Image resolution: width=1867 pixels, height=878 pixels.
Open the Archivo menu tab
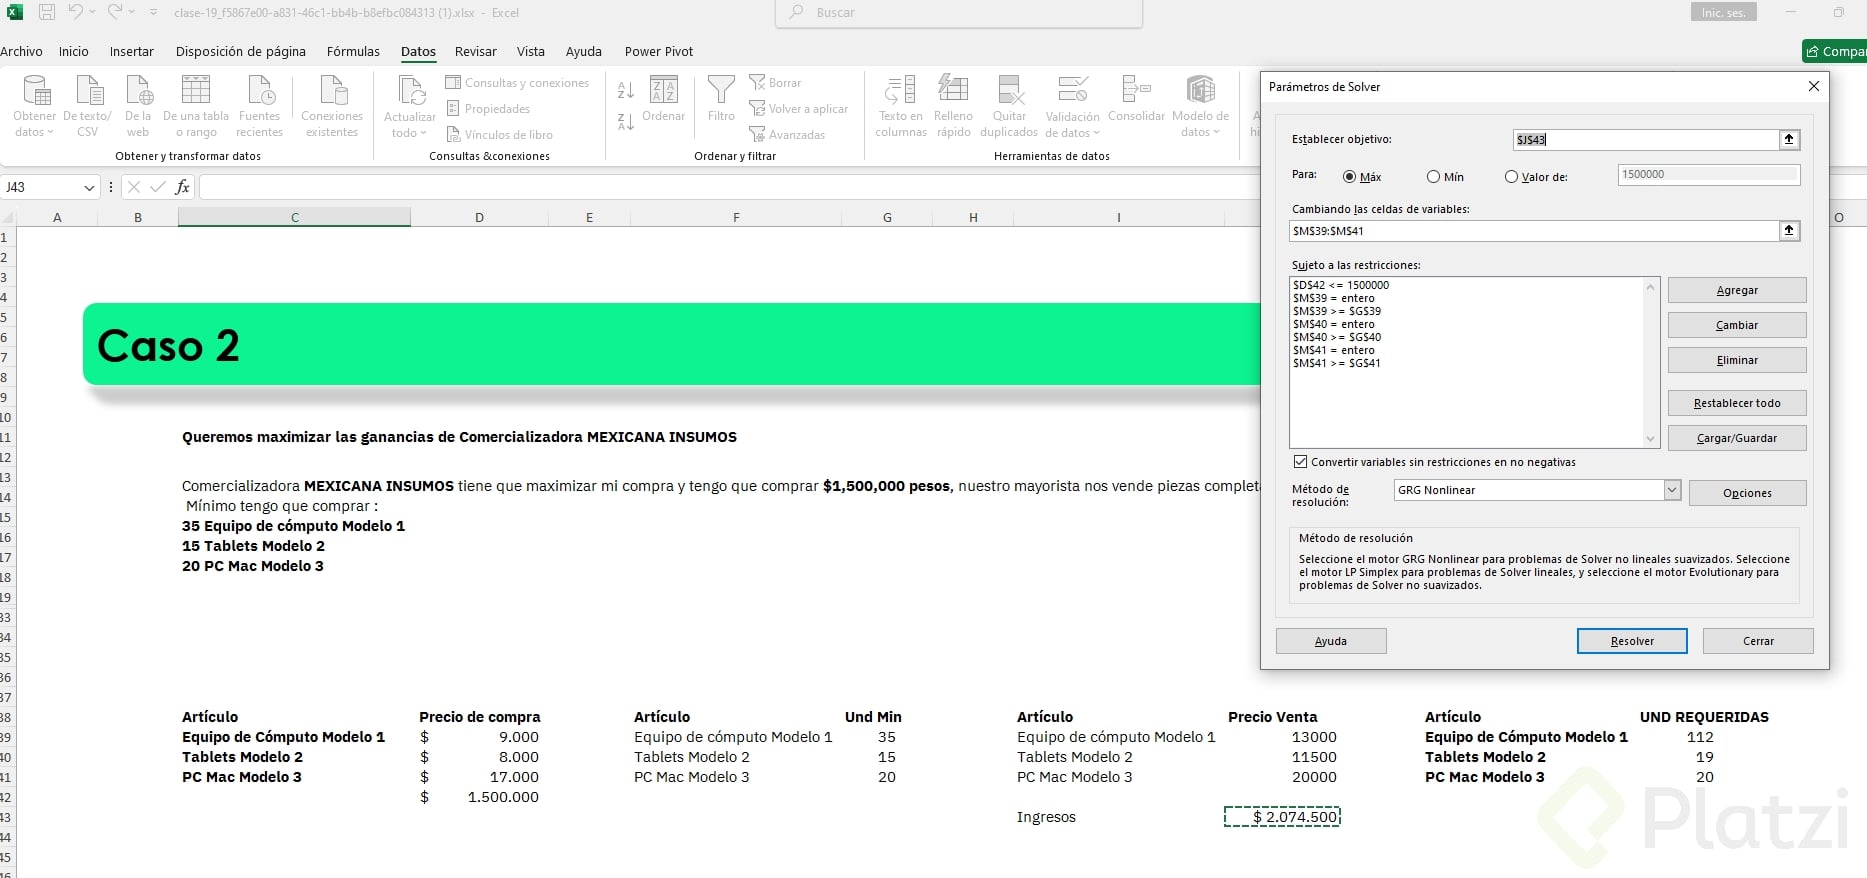(22, 52)
